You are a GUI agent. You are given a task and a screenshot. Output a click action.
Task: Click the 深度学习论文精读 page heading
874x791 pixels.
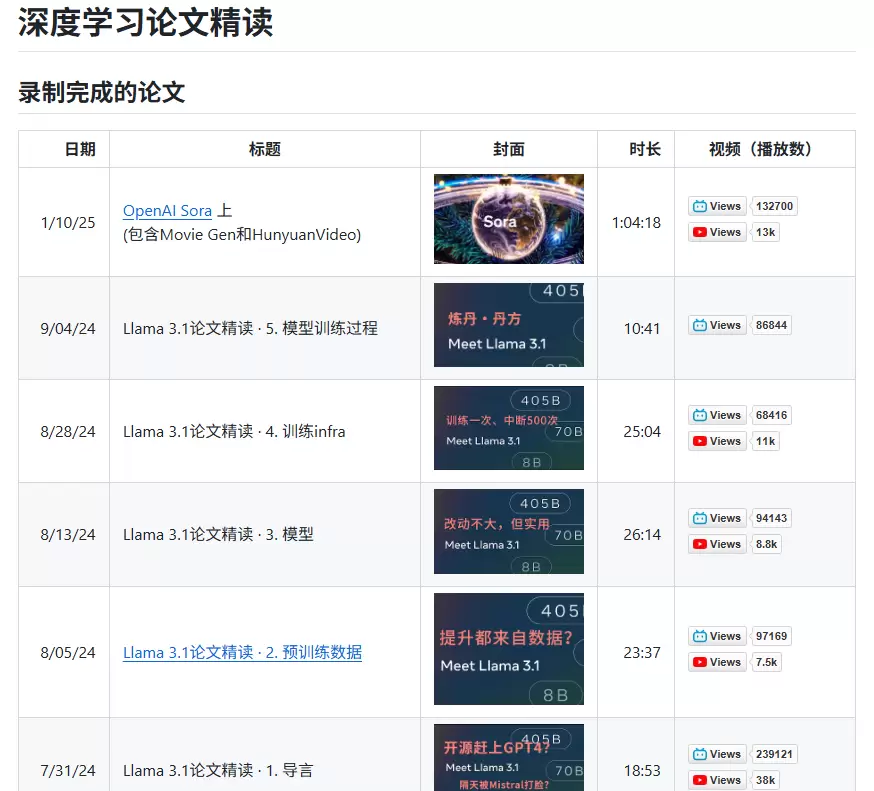click(145, 22)
